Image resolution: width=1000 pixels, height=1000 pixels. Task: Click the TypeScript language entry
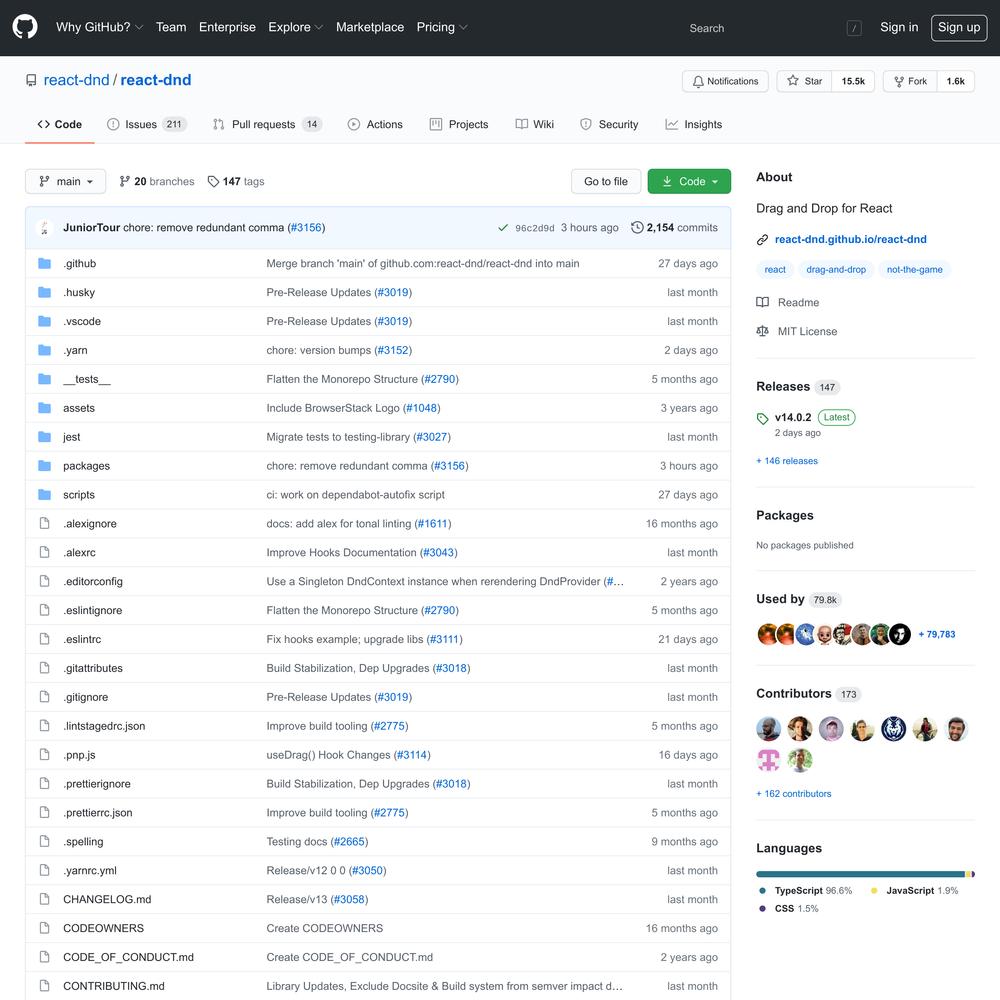click(x=805, y=891)
